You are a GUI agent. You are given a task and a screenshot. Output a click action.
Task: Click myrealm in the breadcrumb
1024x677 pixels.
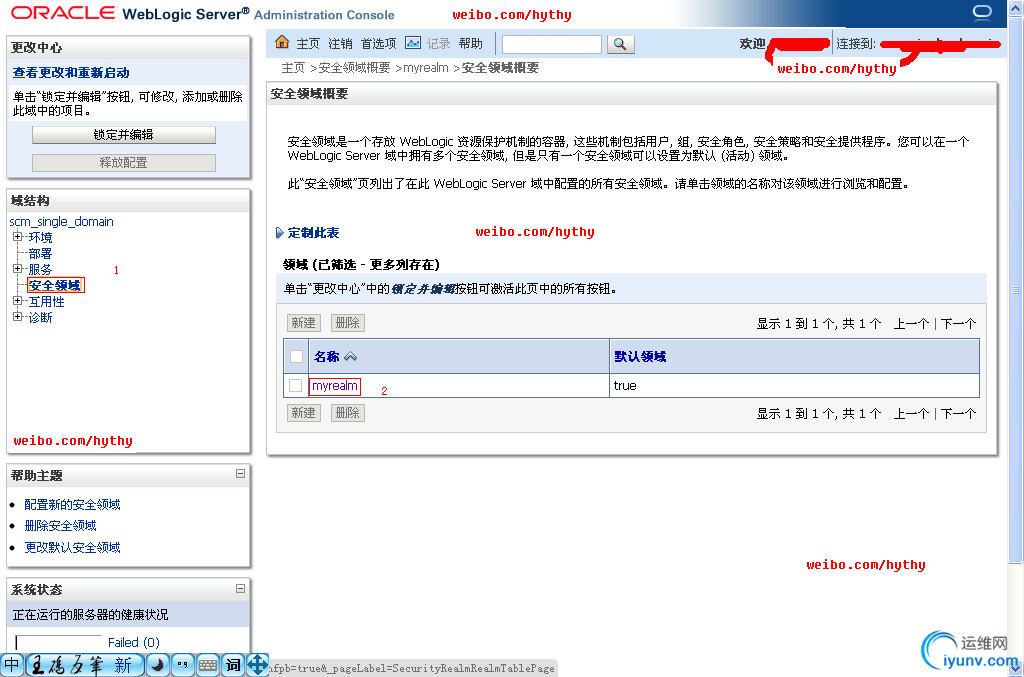pyautogui.click(x=426, y=68)
